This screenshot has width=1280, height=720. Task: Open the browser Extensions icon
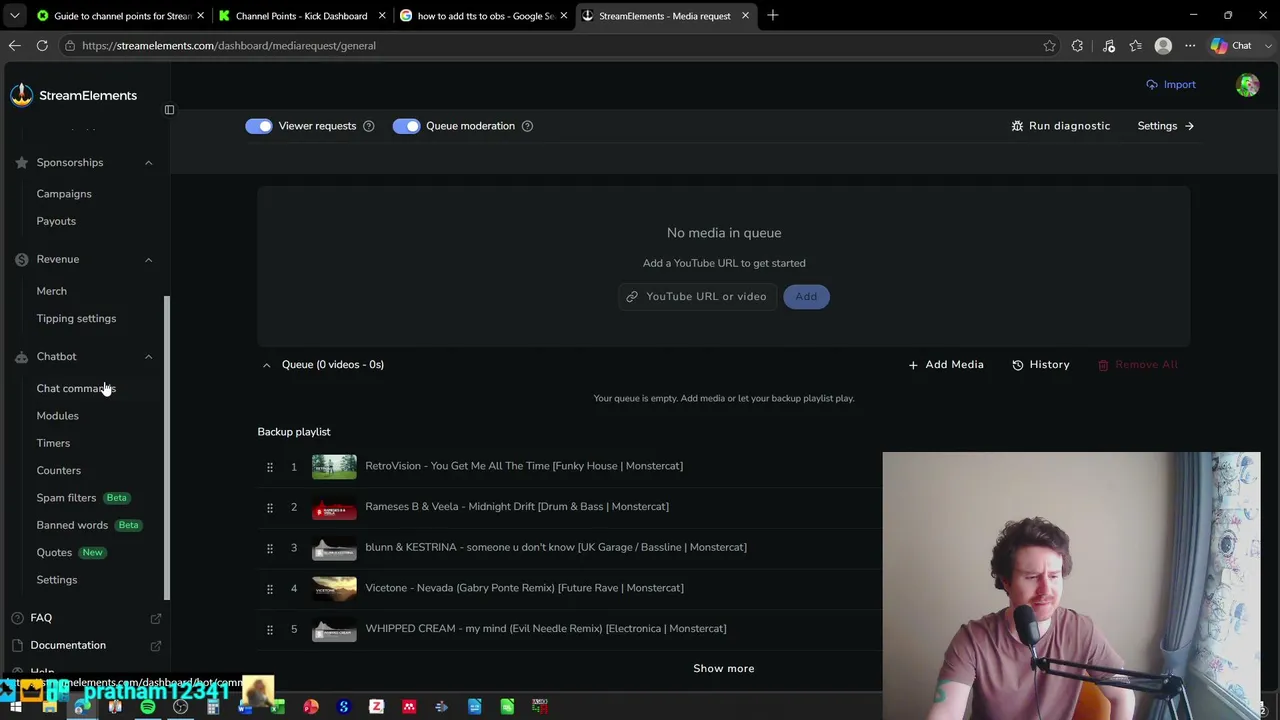1077,46
